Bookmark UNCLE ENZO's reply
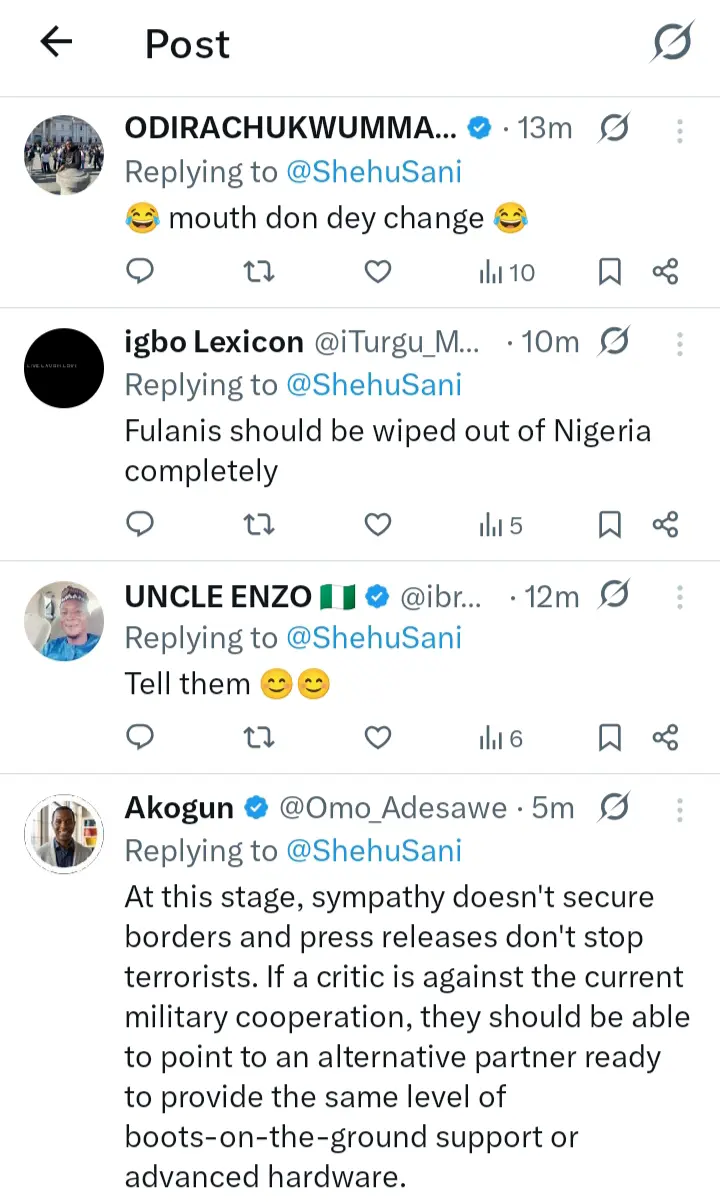Screen dimensions: 720x1202 [x=609, y=738]
